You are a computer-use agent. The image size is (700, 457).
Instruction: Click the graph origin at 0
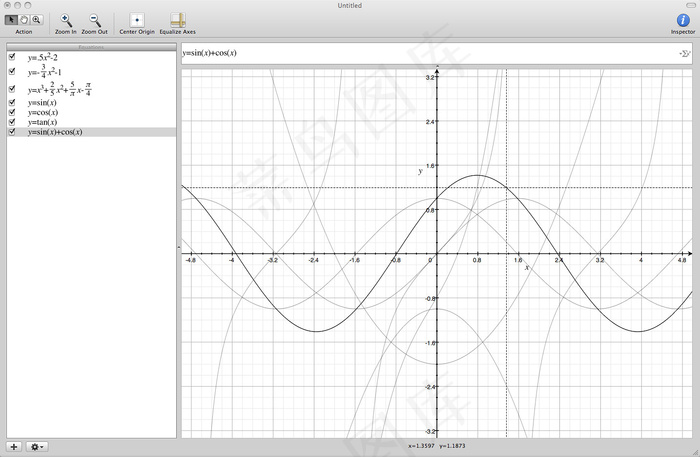click(x=437, y=253)
